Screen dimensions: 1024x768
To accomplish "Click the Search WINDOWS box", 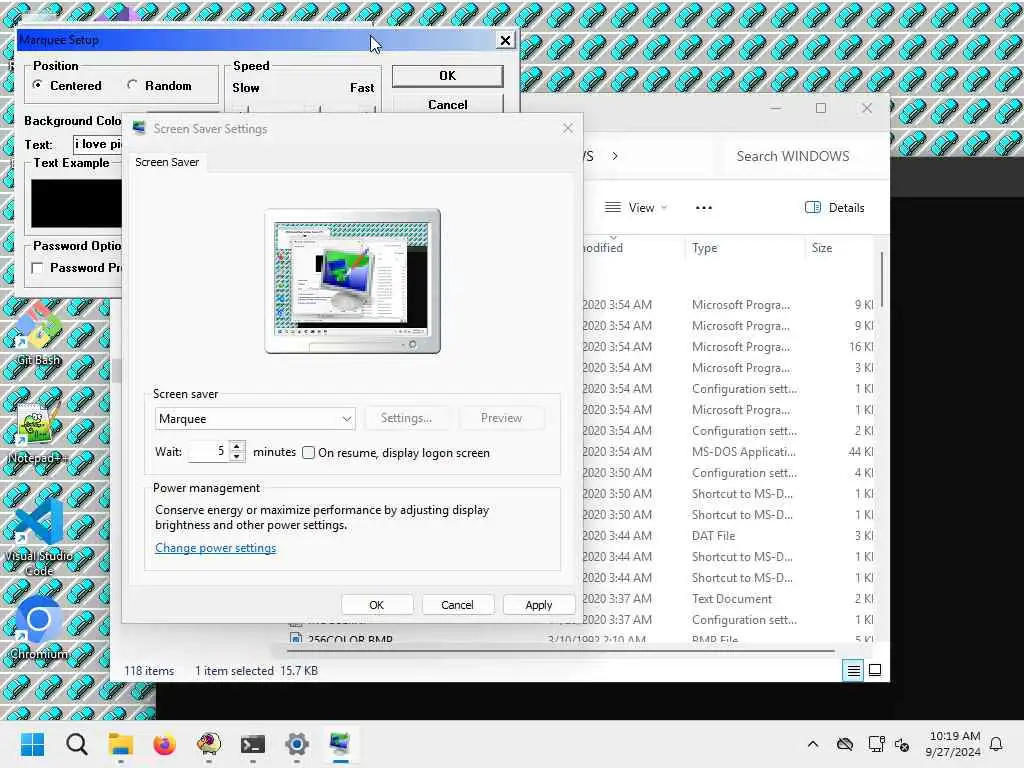I will [803, 156].
